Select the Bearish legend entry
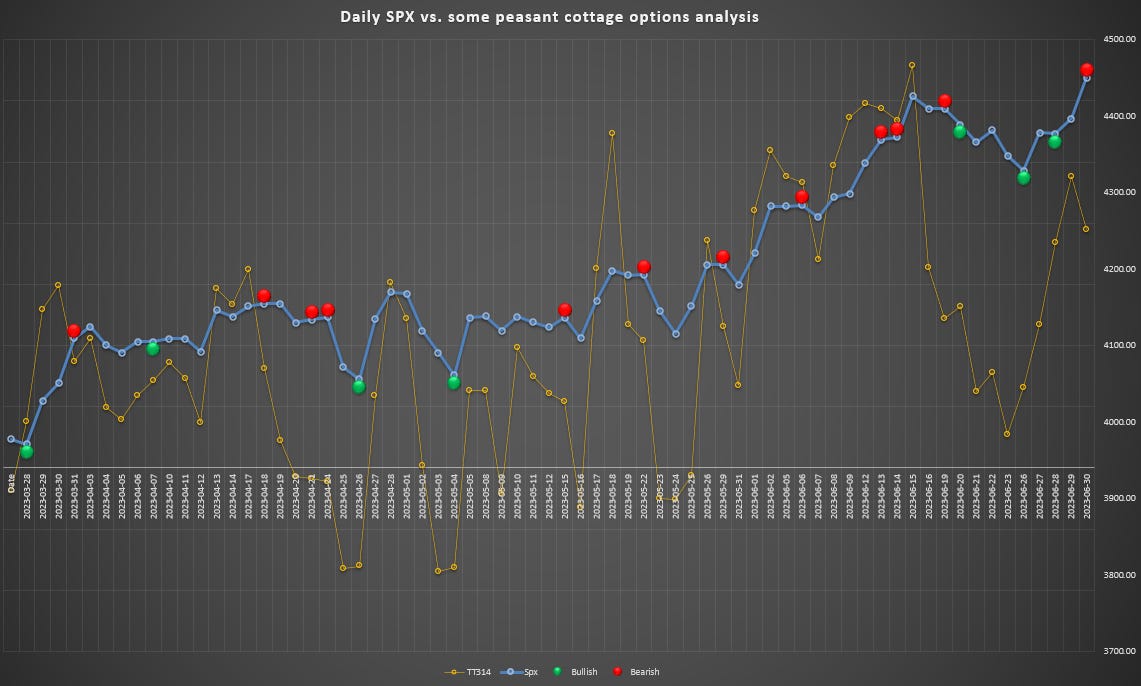The image size is (1141, 686). (637, 672)
